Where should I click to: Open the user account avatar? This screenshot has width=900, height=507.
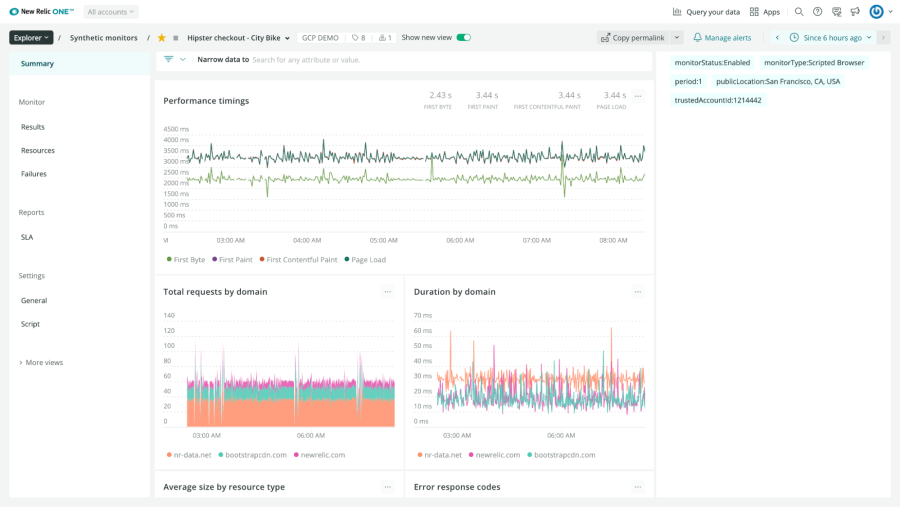tap(876, 11)
